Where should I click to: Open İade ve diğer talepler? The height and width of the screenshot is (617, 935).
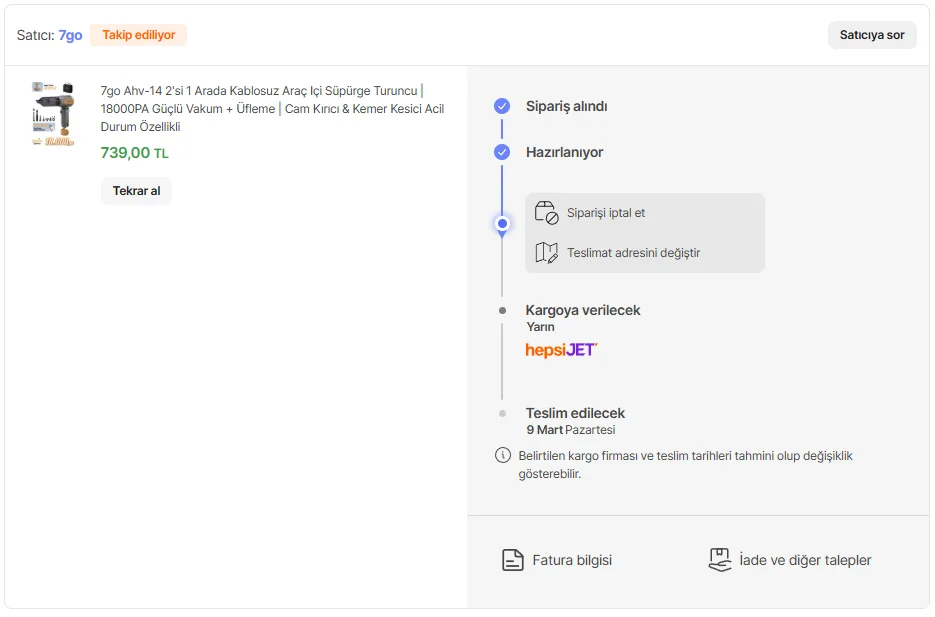pyautogui.click(x=805, y=560)
